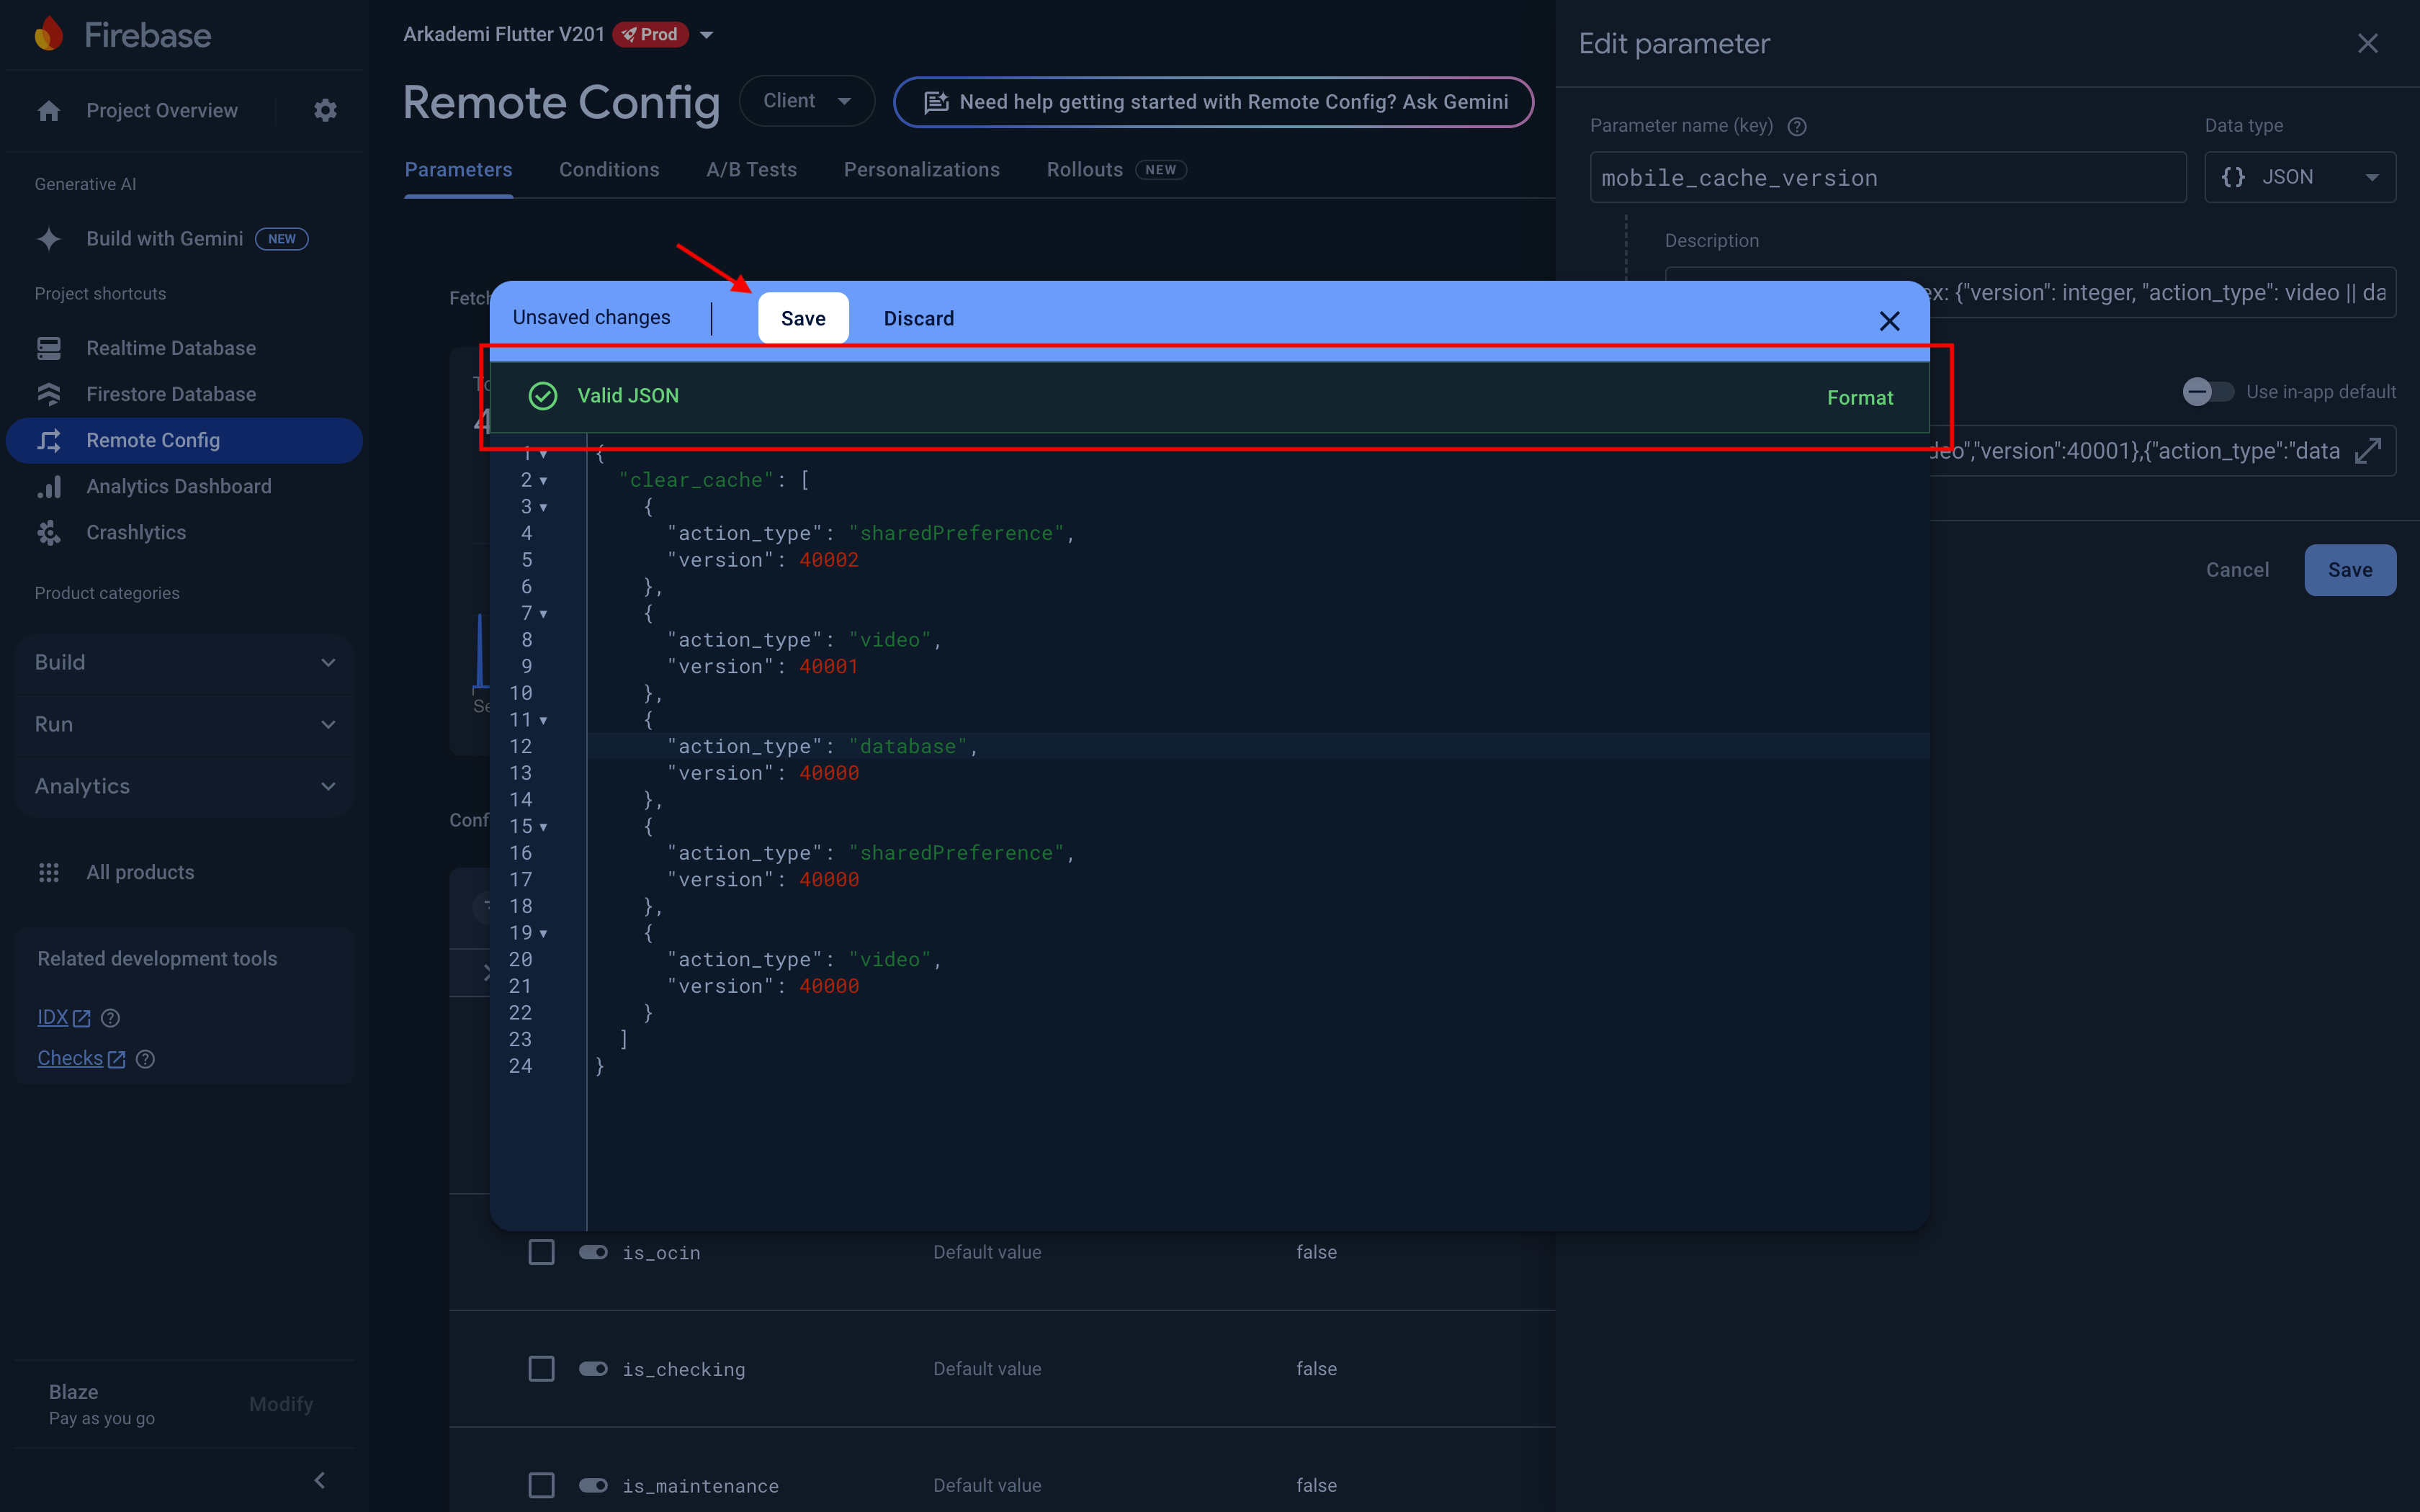Open the JSON data type dropdown
The height and width of the screenshot is (1512, 2420).
(x=2300, y=177)
